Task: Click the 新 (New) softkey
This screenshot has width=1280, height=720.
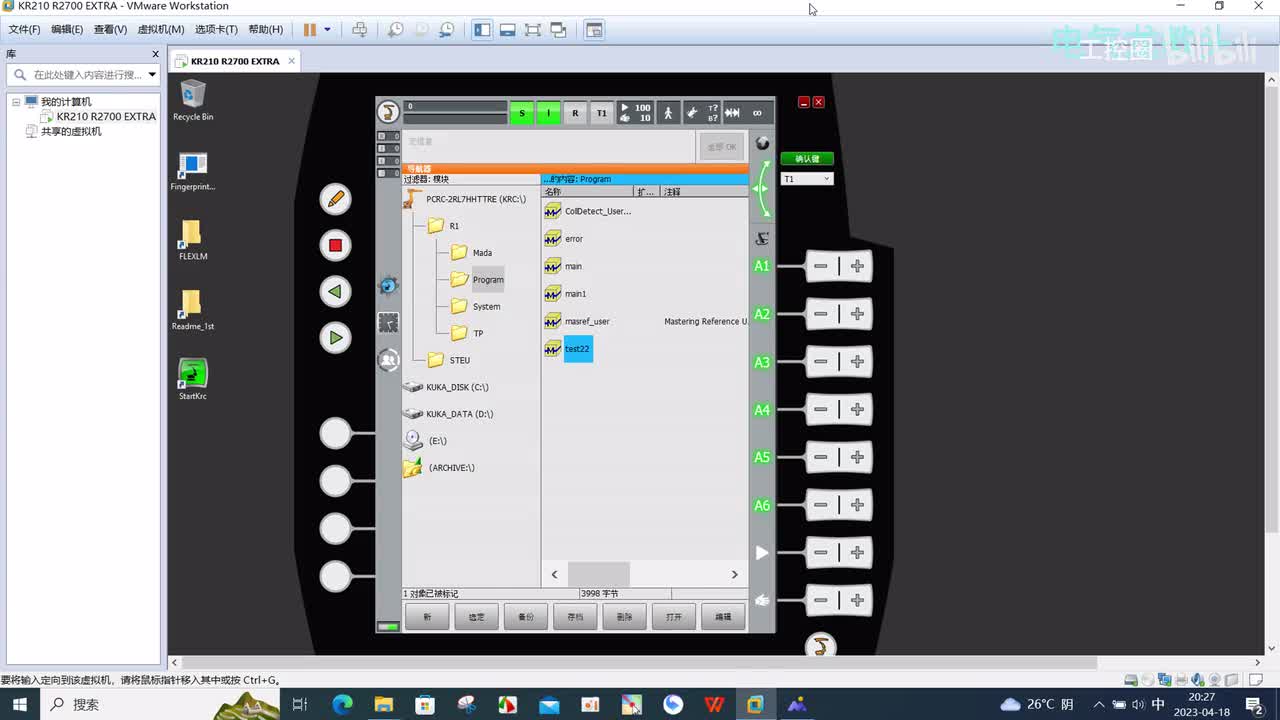Action: coord(428,617)
